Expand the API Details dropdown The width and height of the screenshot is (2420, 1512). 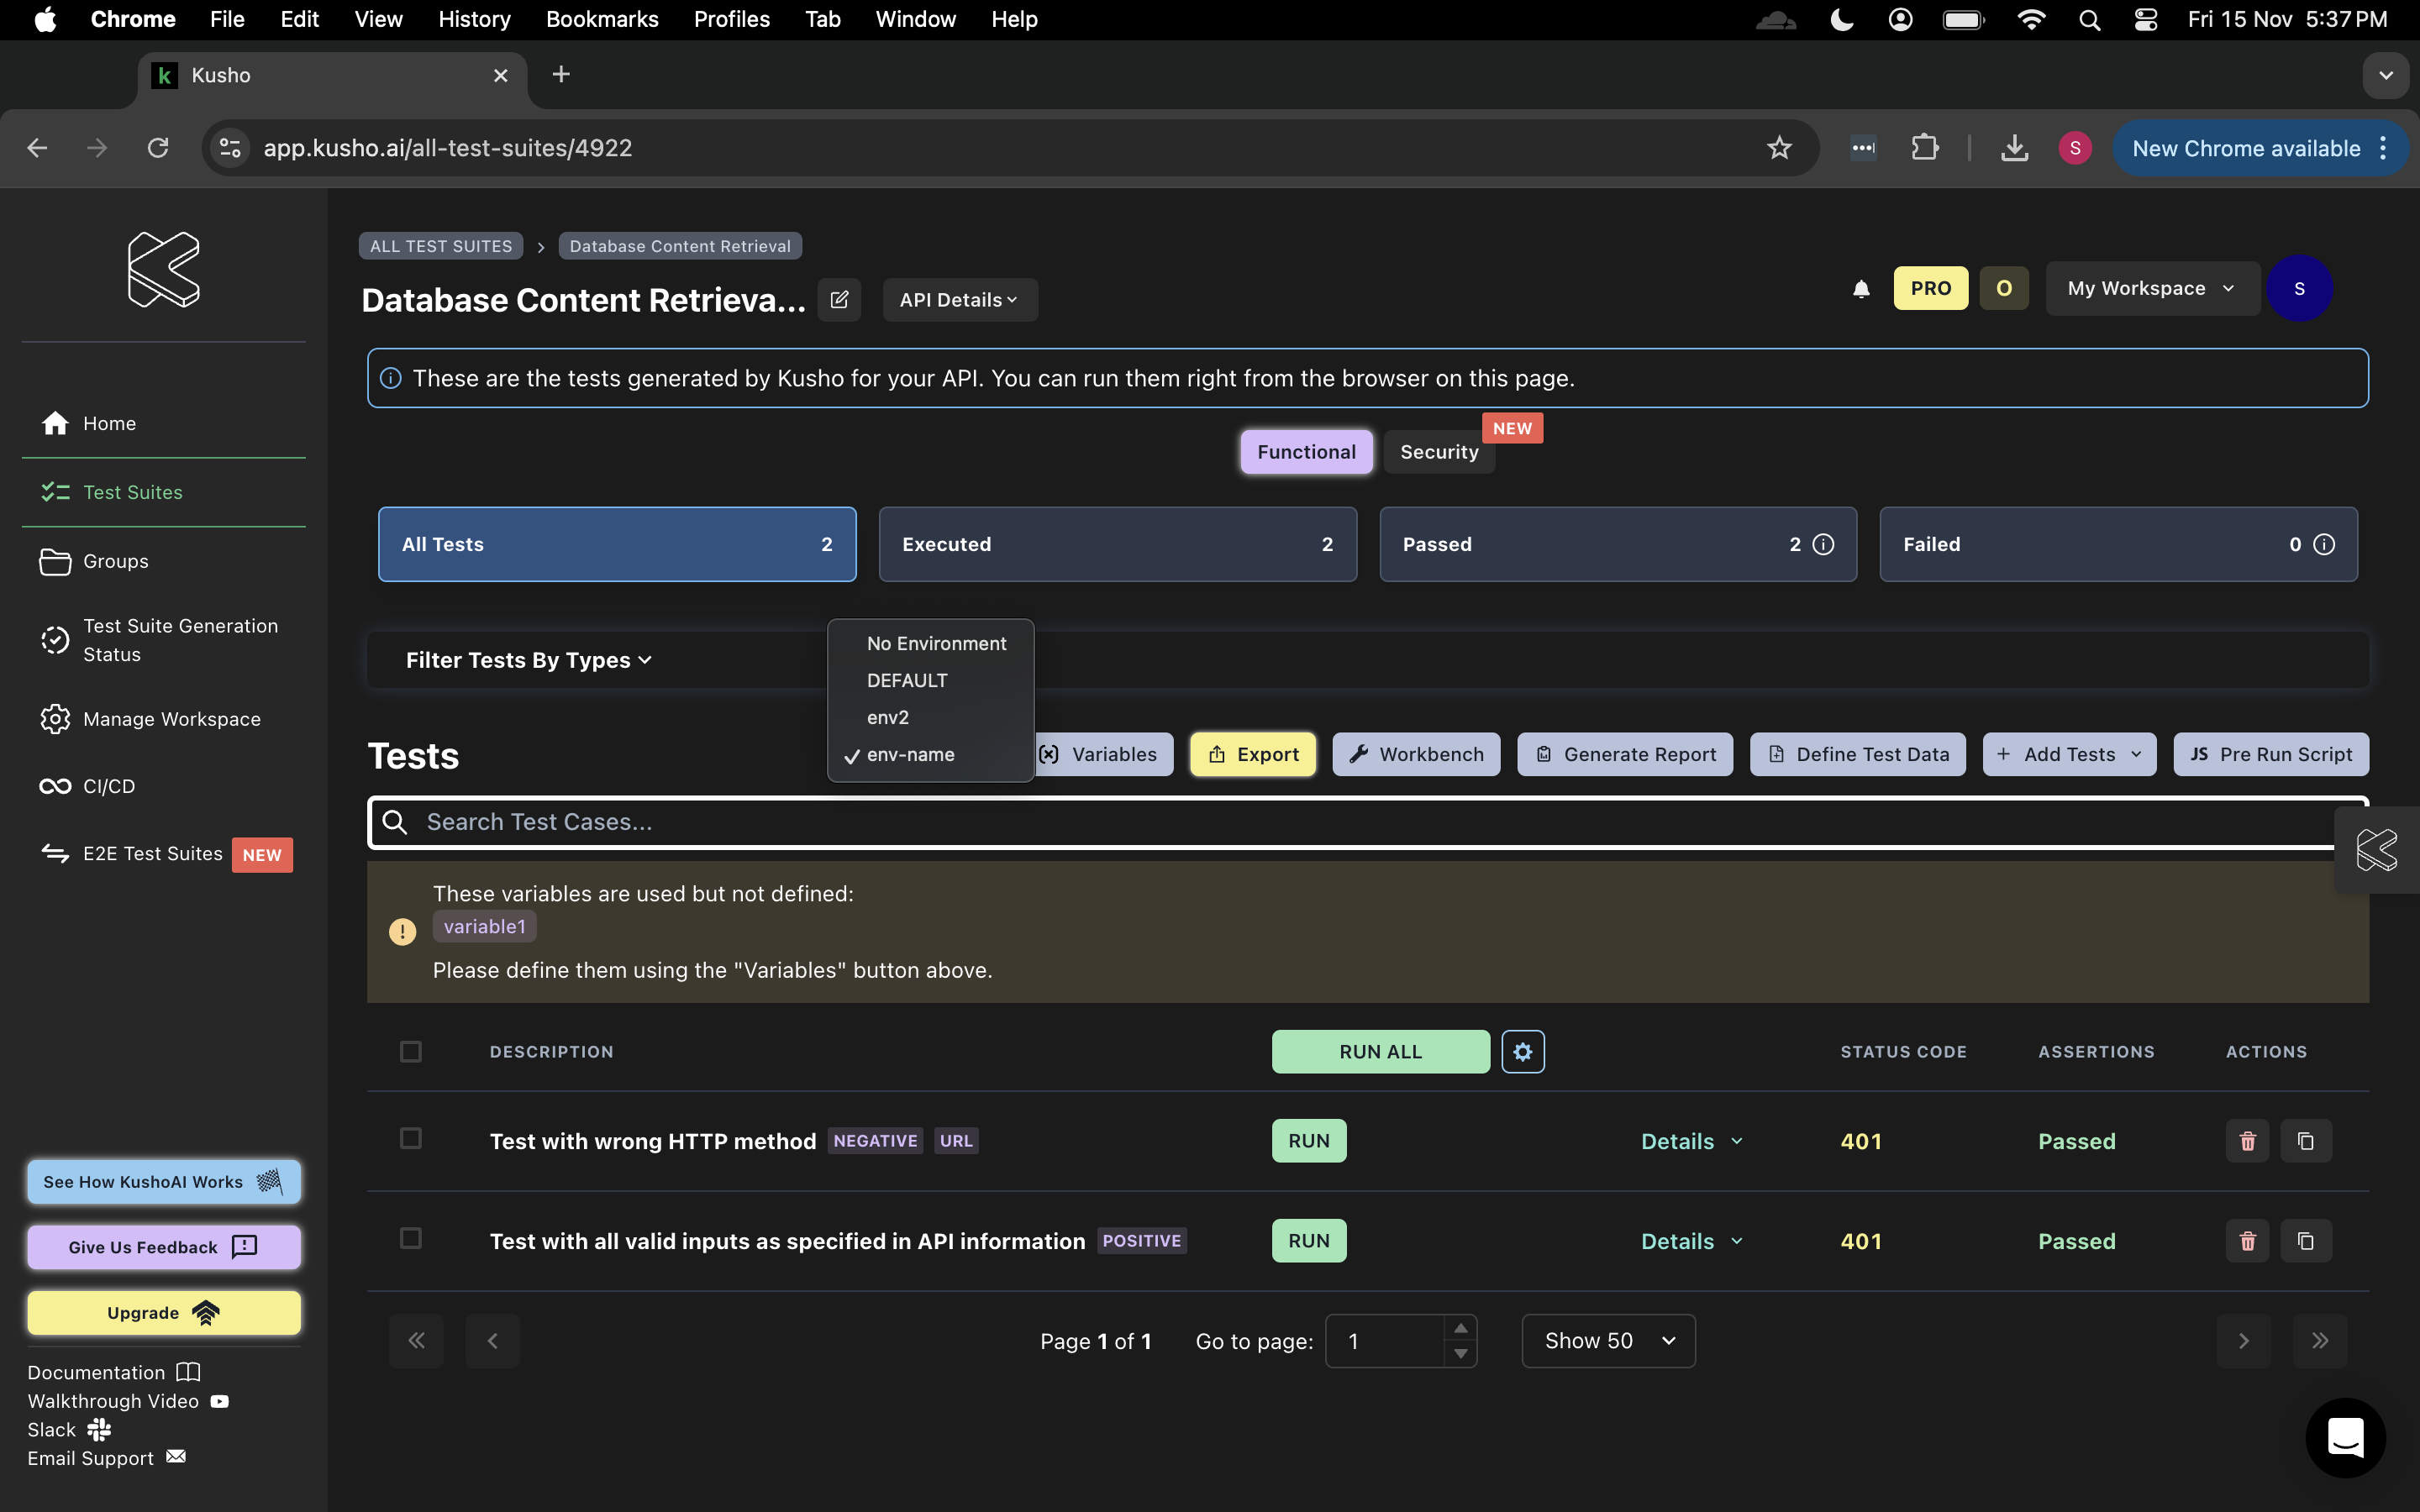pos(958,300)
